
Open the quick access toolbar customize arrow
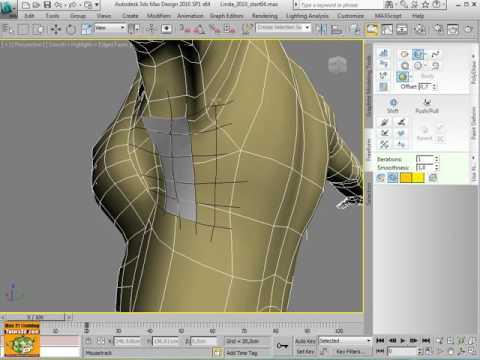click(x=97, y=5)
